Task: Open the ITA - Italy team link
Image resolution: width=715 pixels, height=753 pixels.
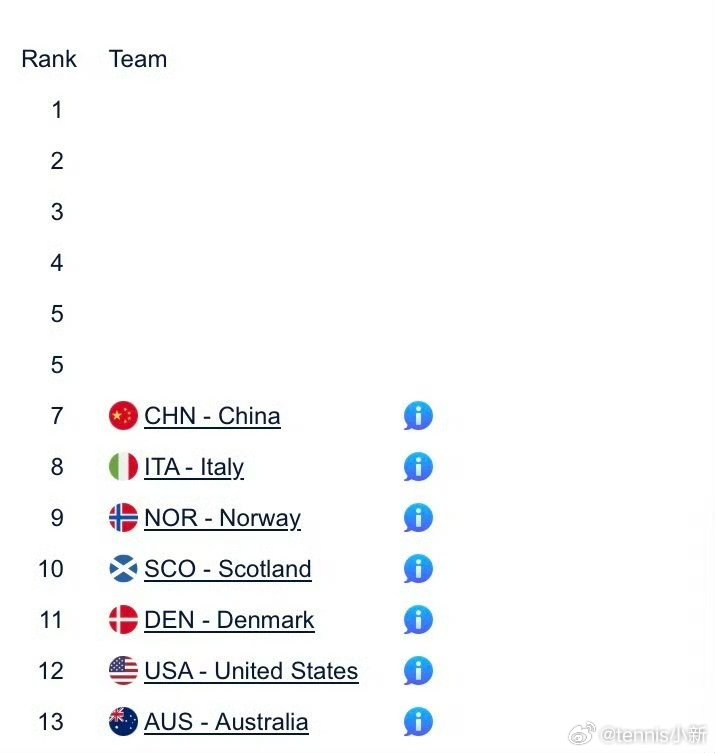Action: click(194, 467)
